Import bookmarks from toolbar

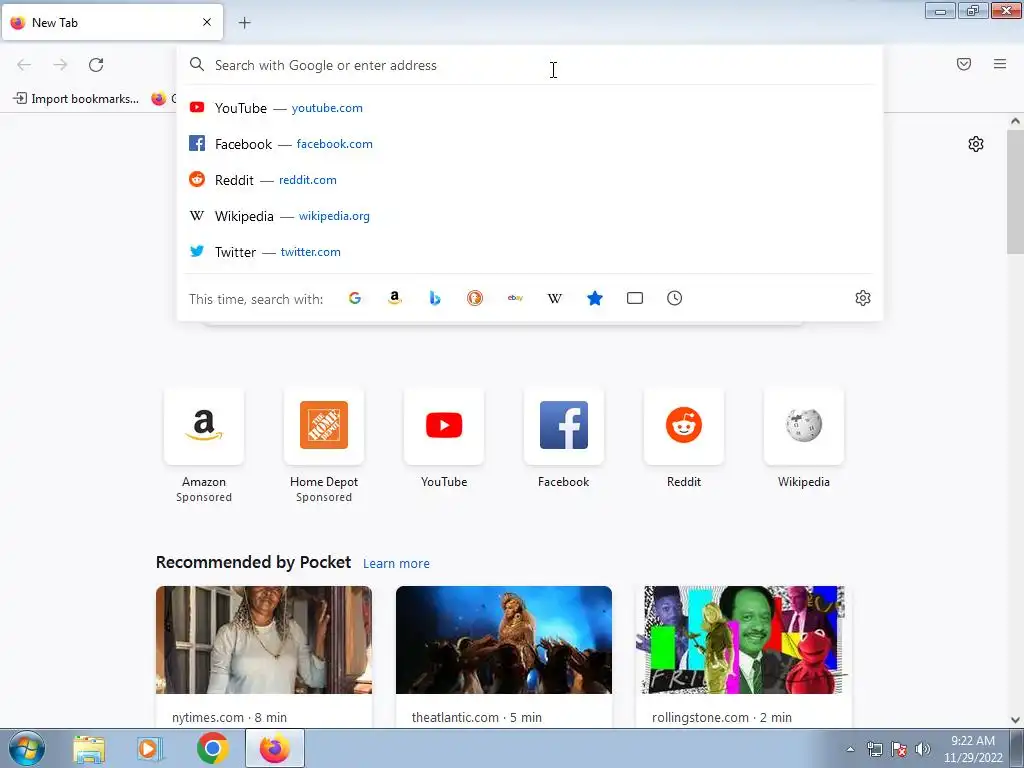[76, 99]
